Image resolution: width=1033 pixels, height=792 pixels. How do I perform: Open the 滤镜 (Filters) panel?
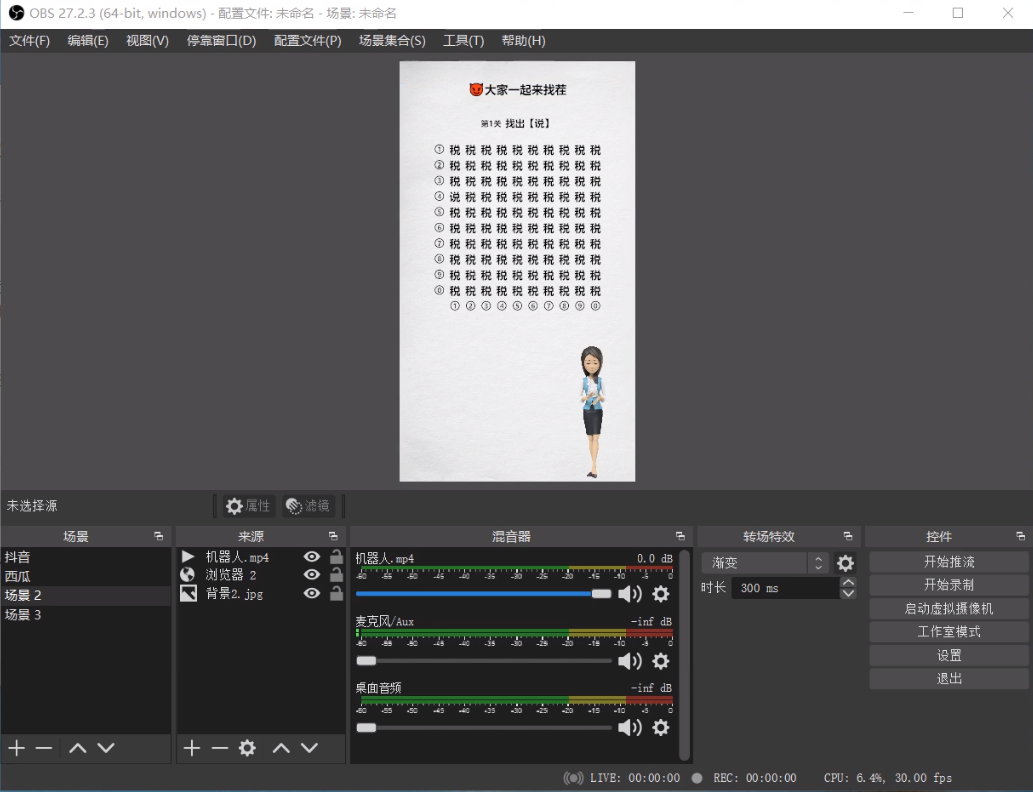310,505
